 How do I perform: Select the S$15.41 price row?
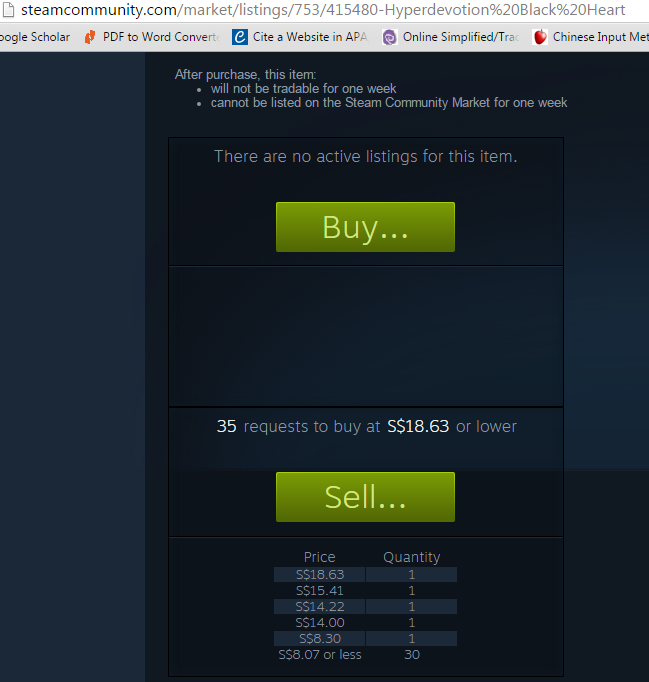[365, 591]
